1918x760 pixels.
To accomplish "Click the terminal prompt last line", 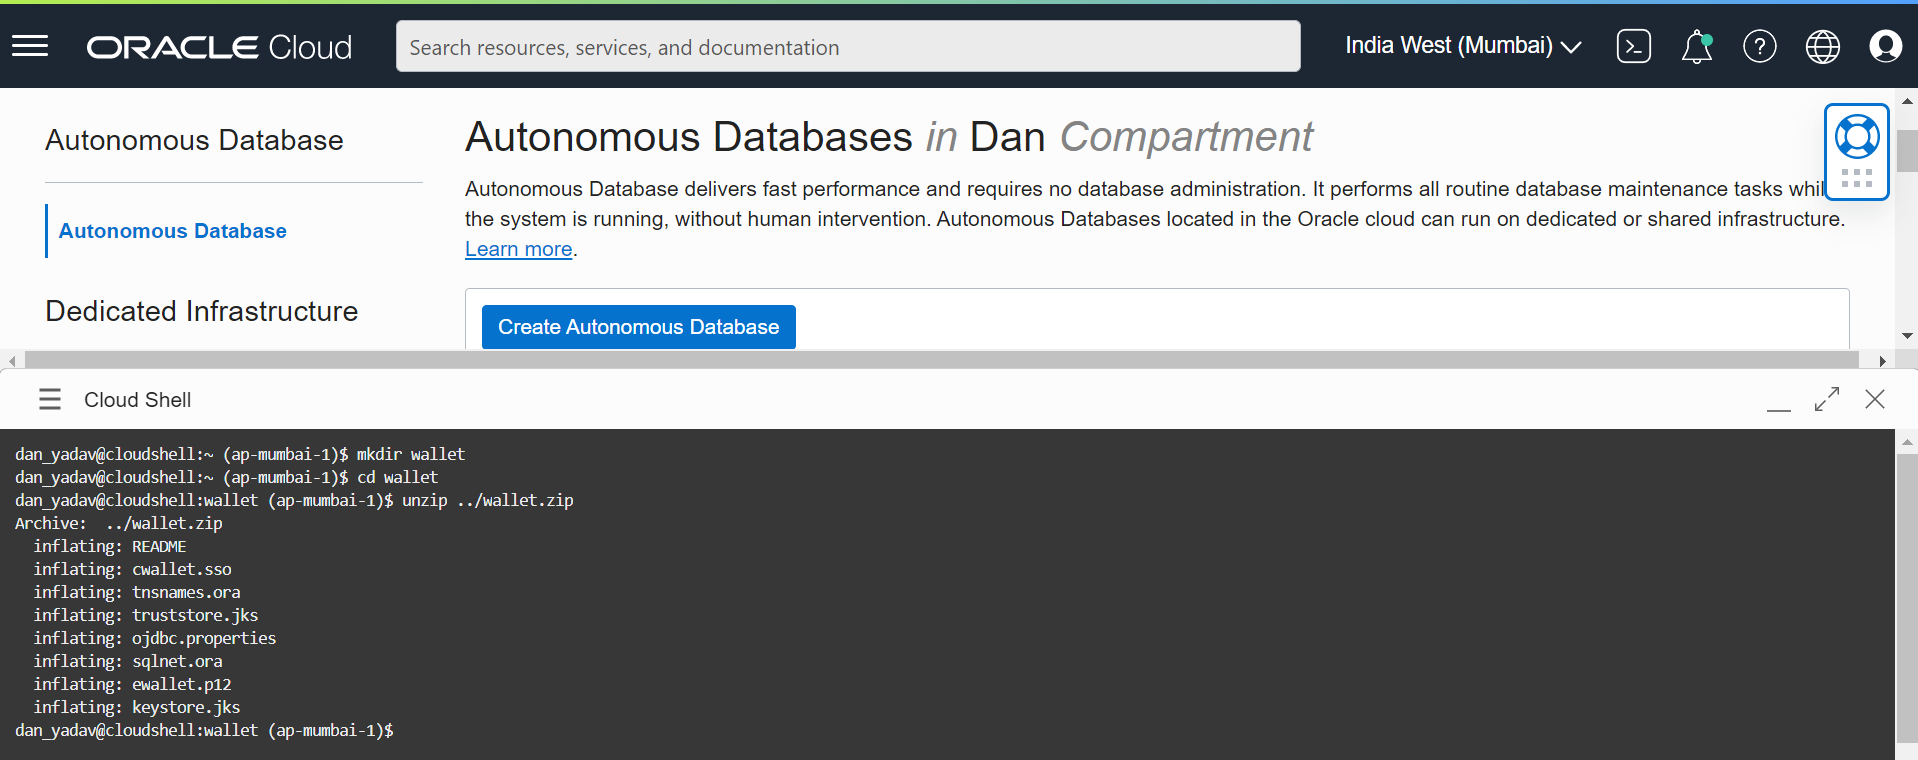I will (x=204, y=731).
